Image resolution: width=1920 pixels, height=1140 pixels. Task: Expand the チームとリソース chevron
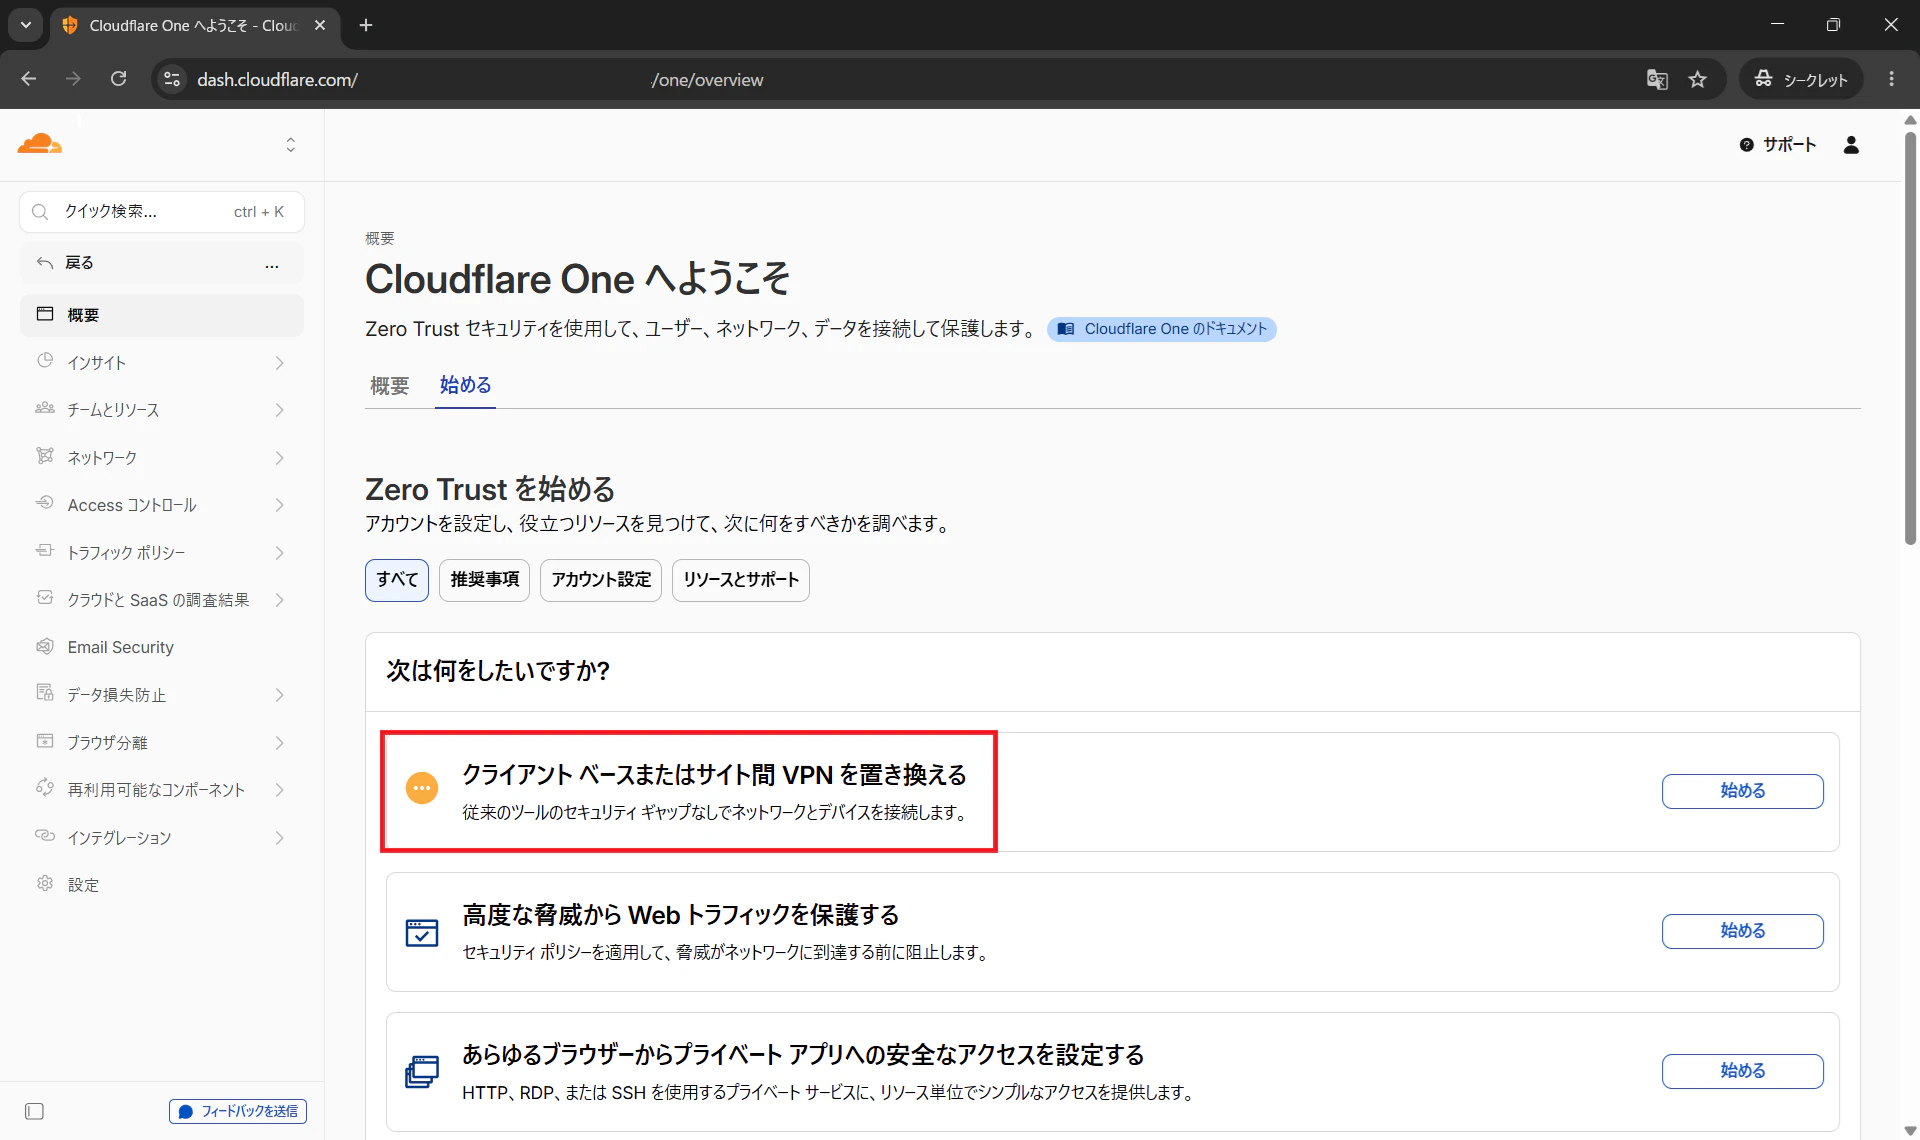tap(280, 410)
